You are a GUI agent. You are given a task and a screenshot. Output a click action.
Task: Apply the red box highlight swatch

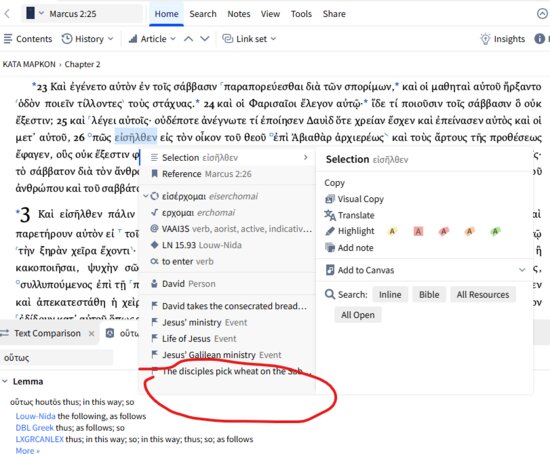(418, 231)
